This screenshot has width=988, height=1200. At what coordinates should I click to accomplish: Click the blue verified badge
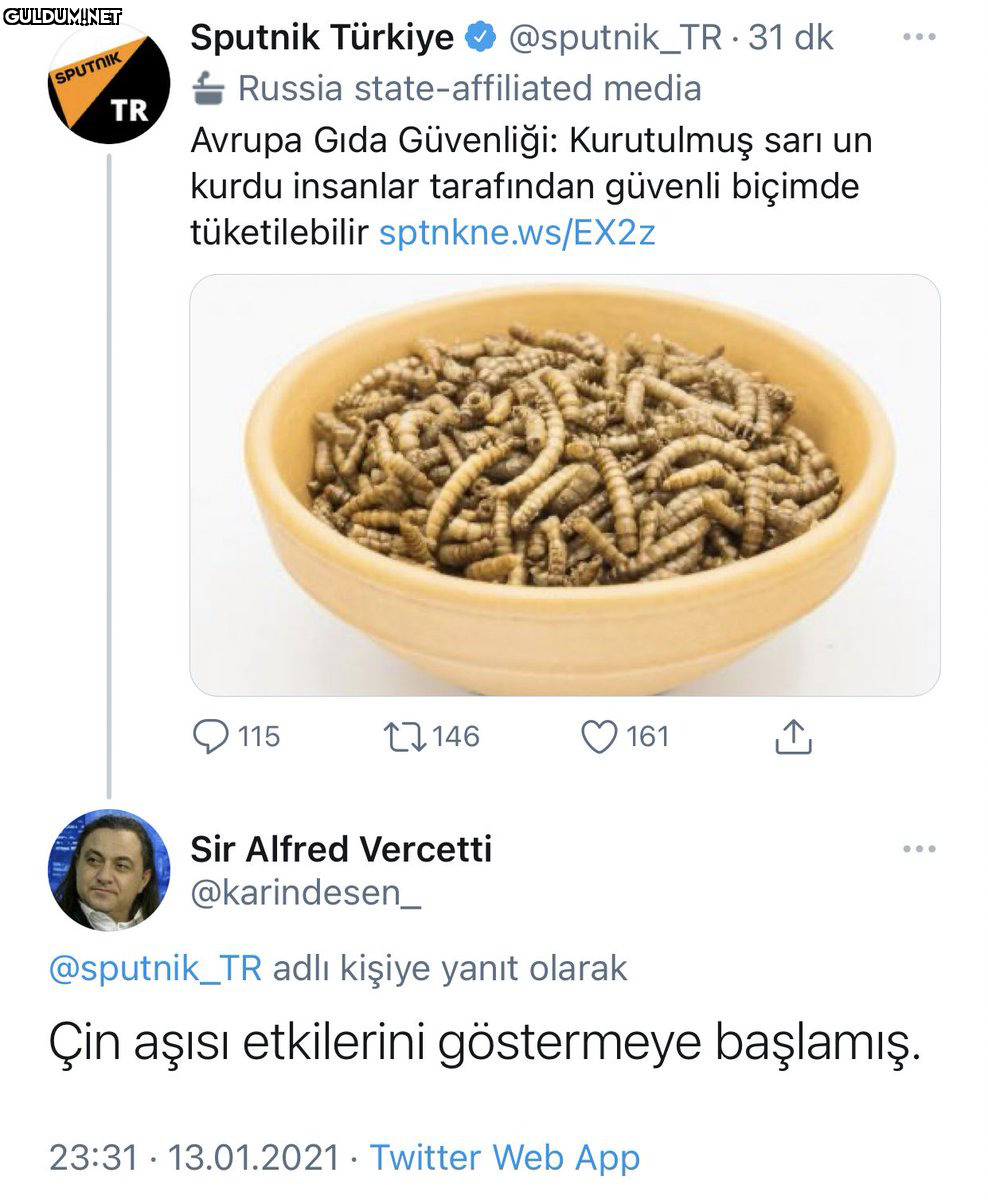(482, 38)
